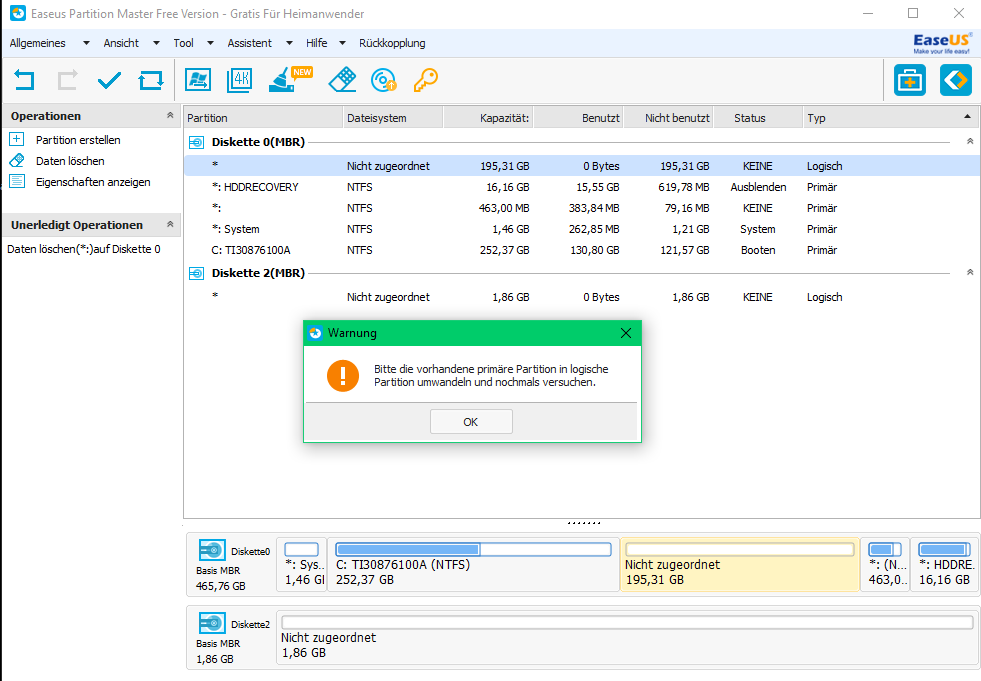Click the EaseUS logo in menu bar
This screenshot has height=681, width=981.
(x=942, y=44)
